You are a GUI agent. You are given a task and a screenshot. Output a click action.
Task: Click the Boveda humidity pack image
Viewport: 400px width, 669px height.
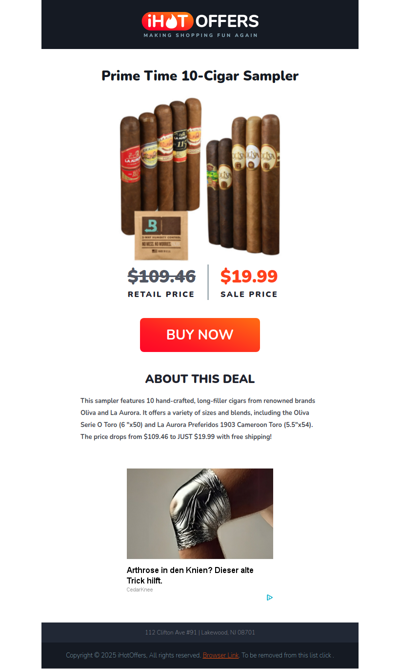click(161, 235)
